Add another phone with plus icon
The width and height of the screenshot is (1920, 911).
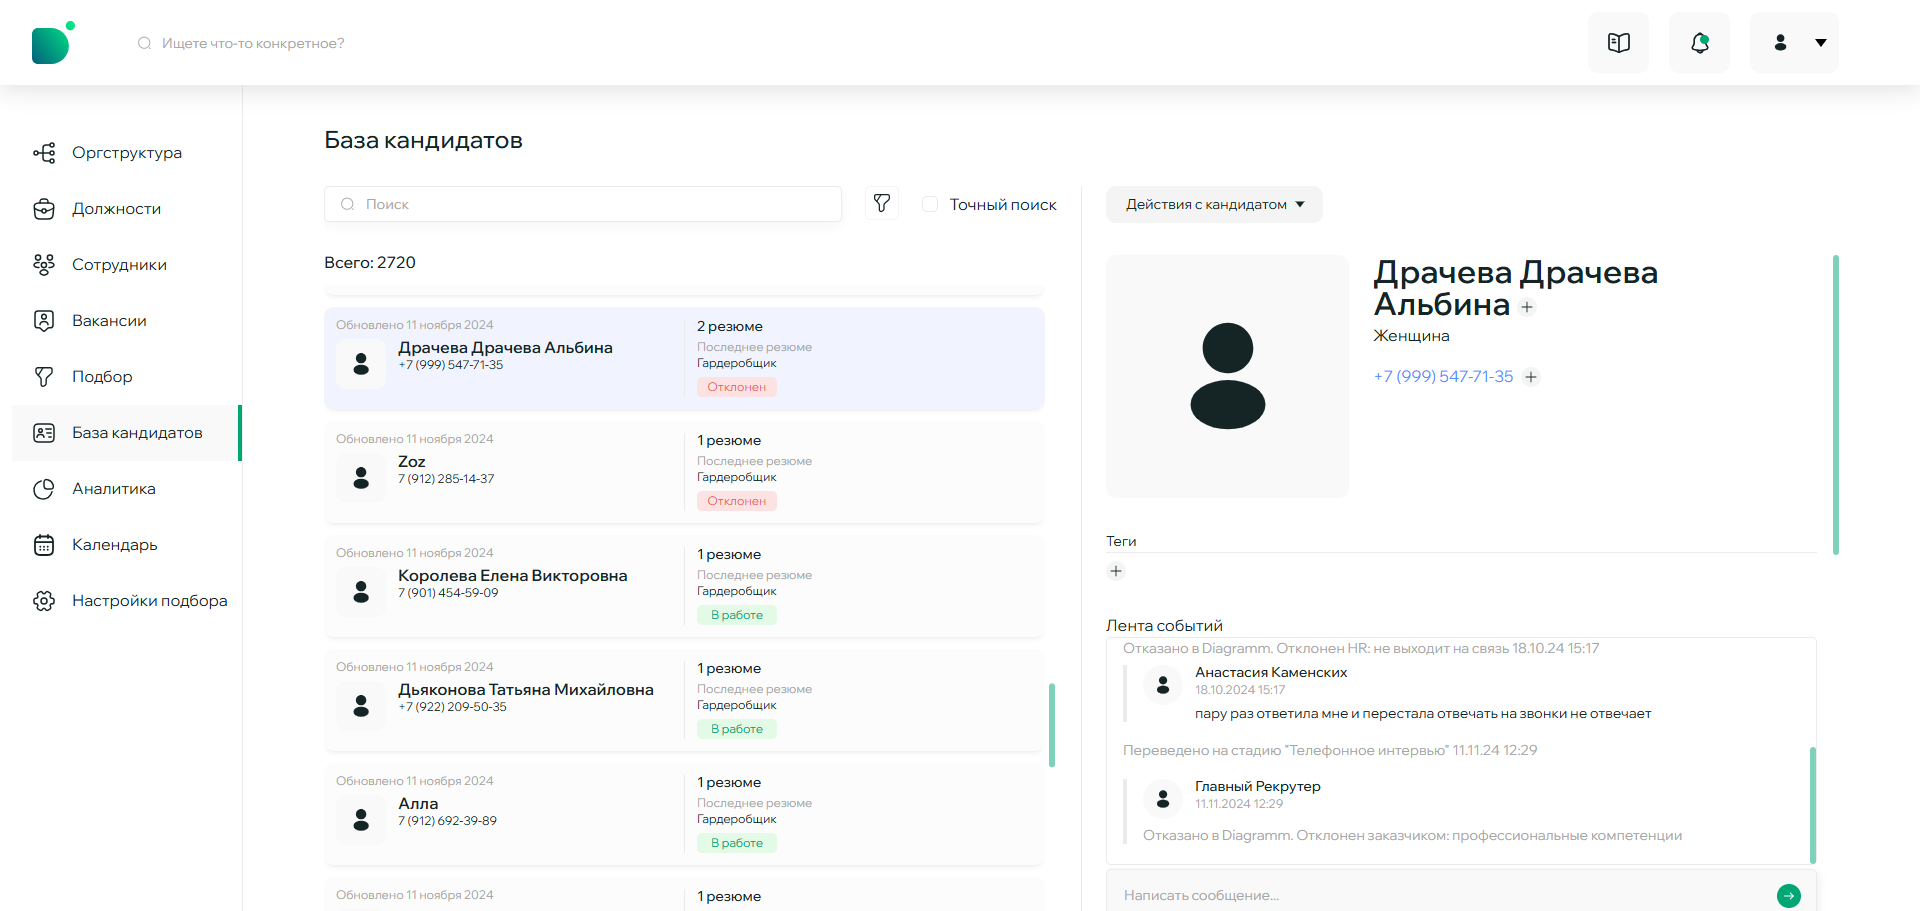1531,377
